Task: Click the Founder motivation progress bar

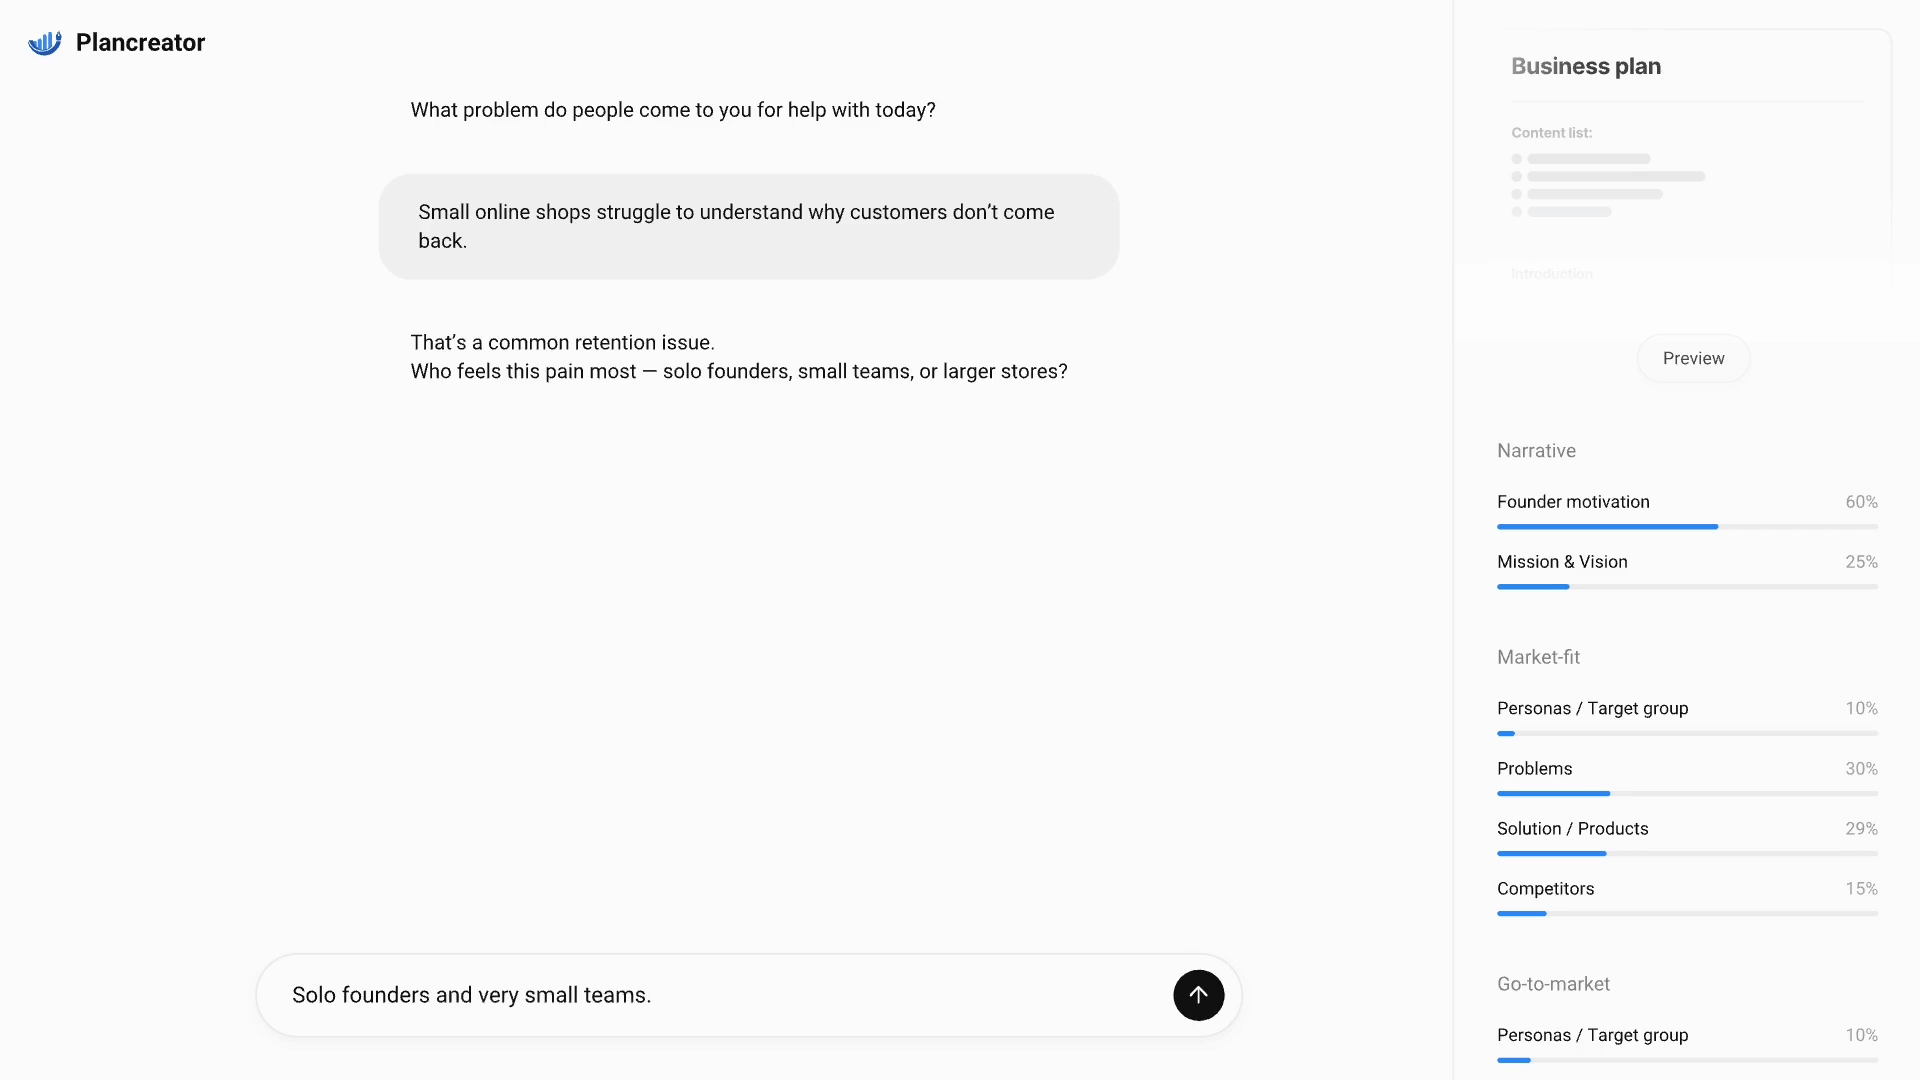Action: click(x=1687, y=527)
